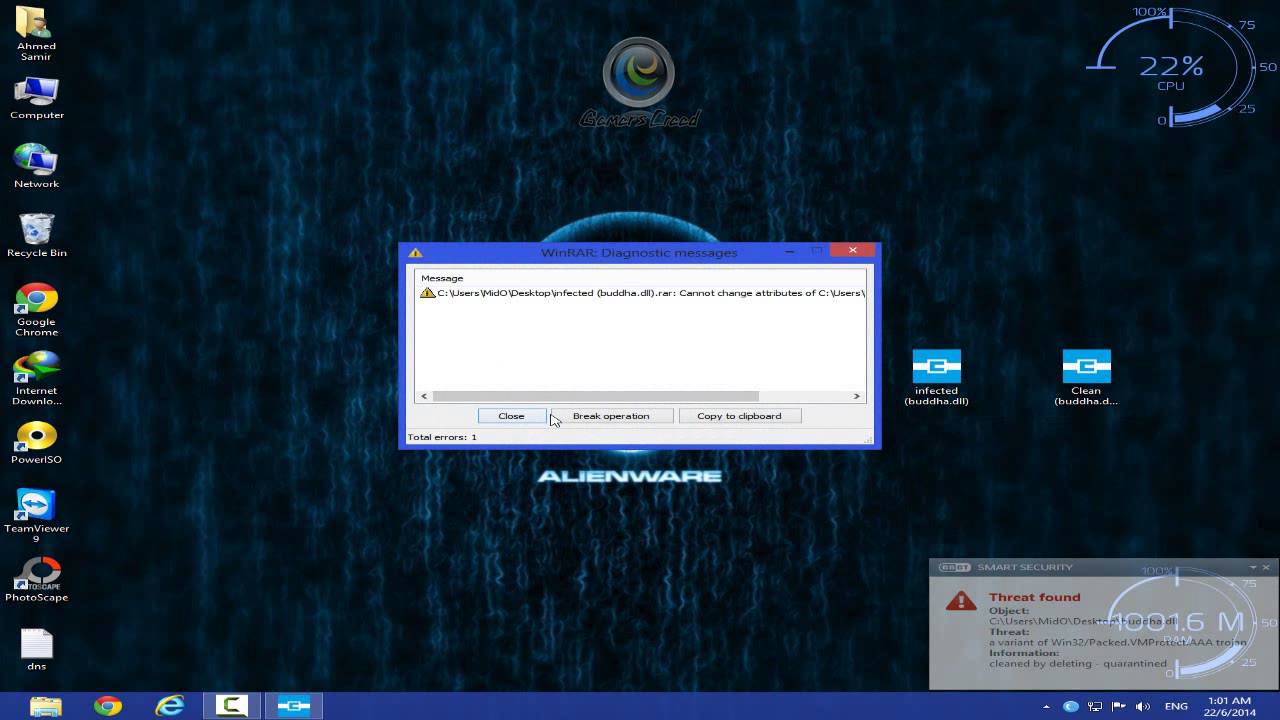Click the warning icon in WinRAR message row
This screenshot has width=1280, height=720.
tap(427, 293)
